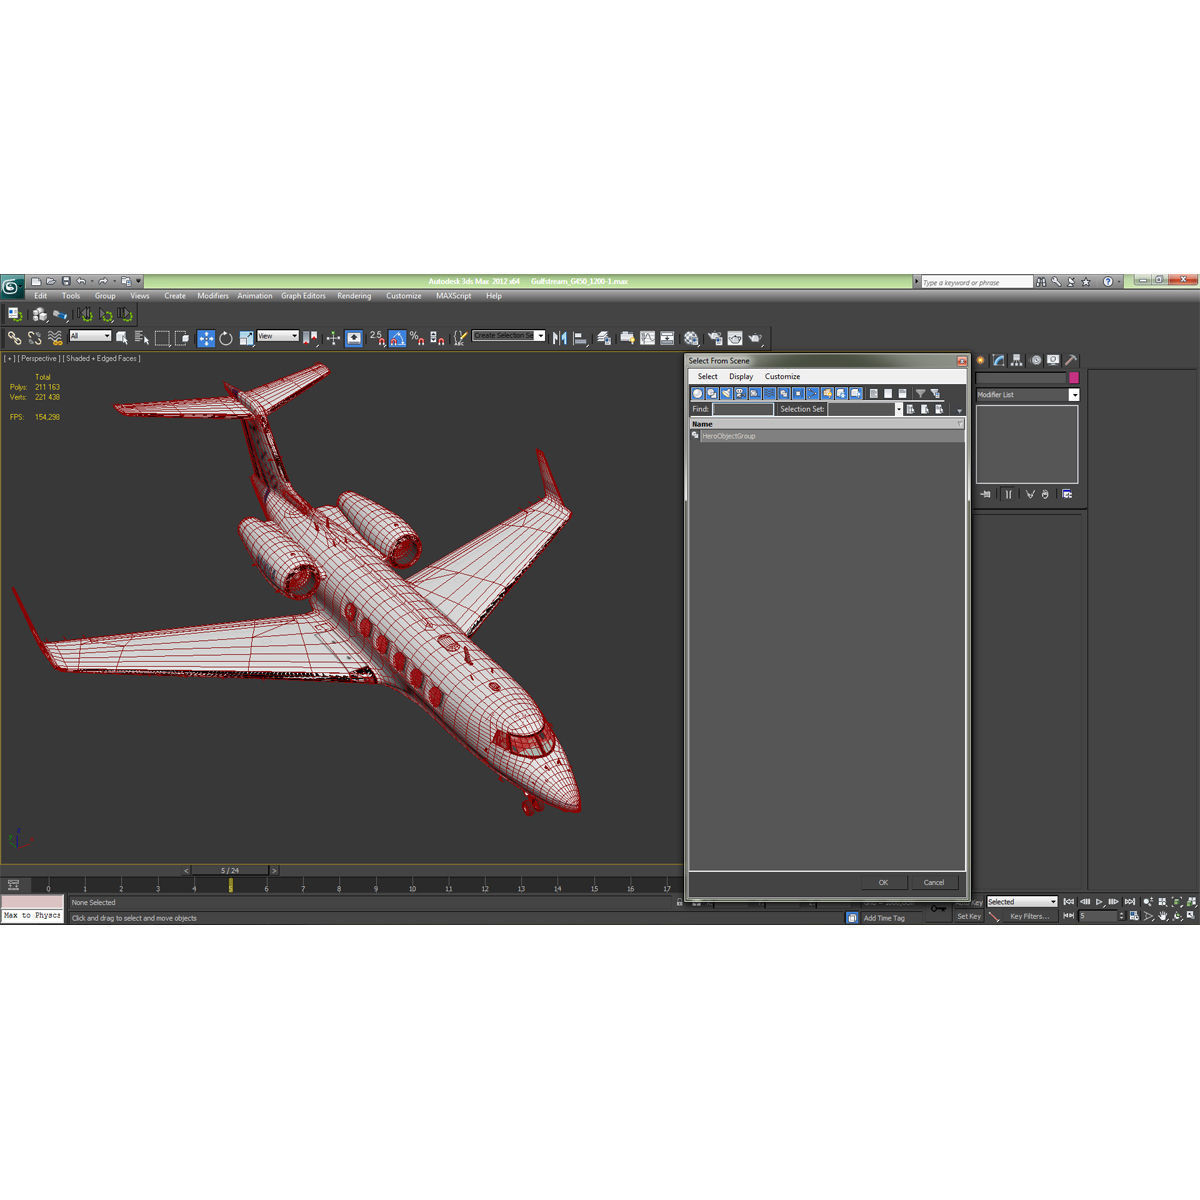Open the selection filter 'All' dropdown

90,336
